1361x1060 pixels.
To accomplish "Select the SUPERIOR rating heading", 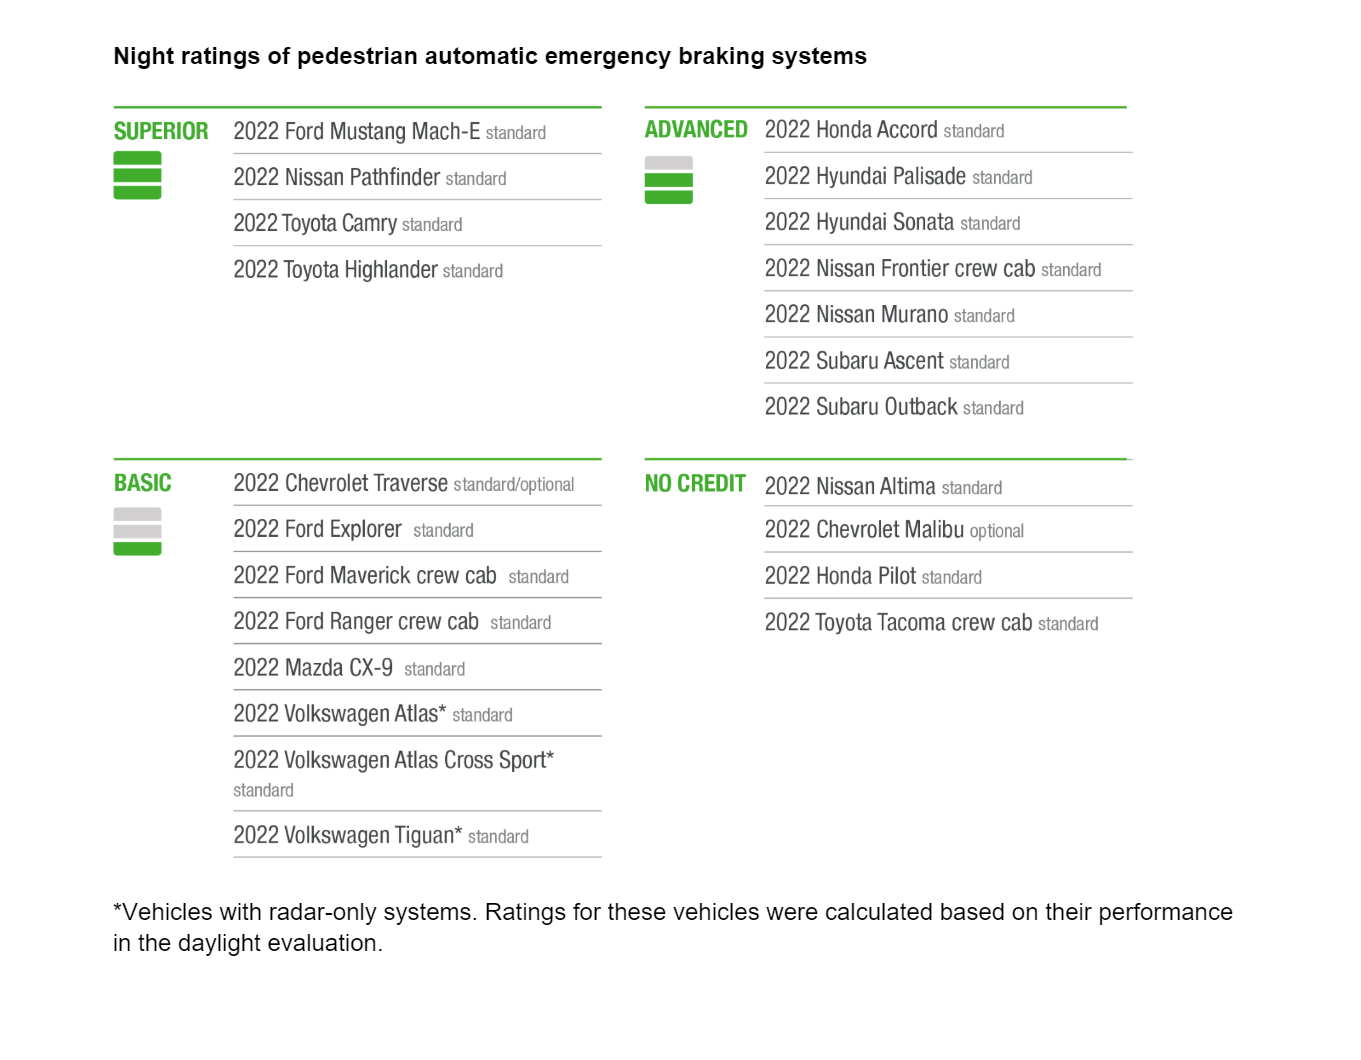I will pos(161,131).
